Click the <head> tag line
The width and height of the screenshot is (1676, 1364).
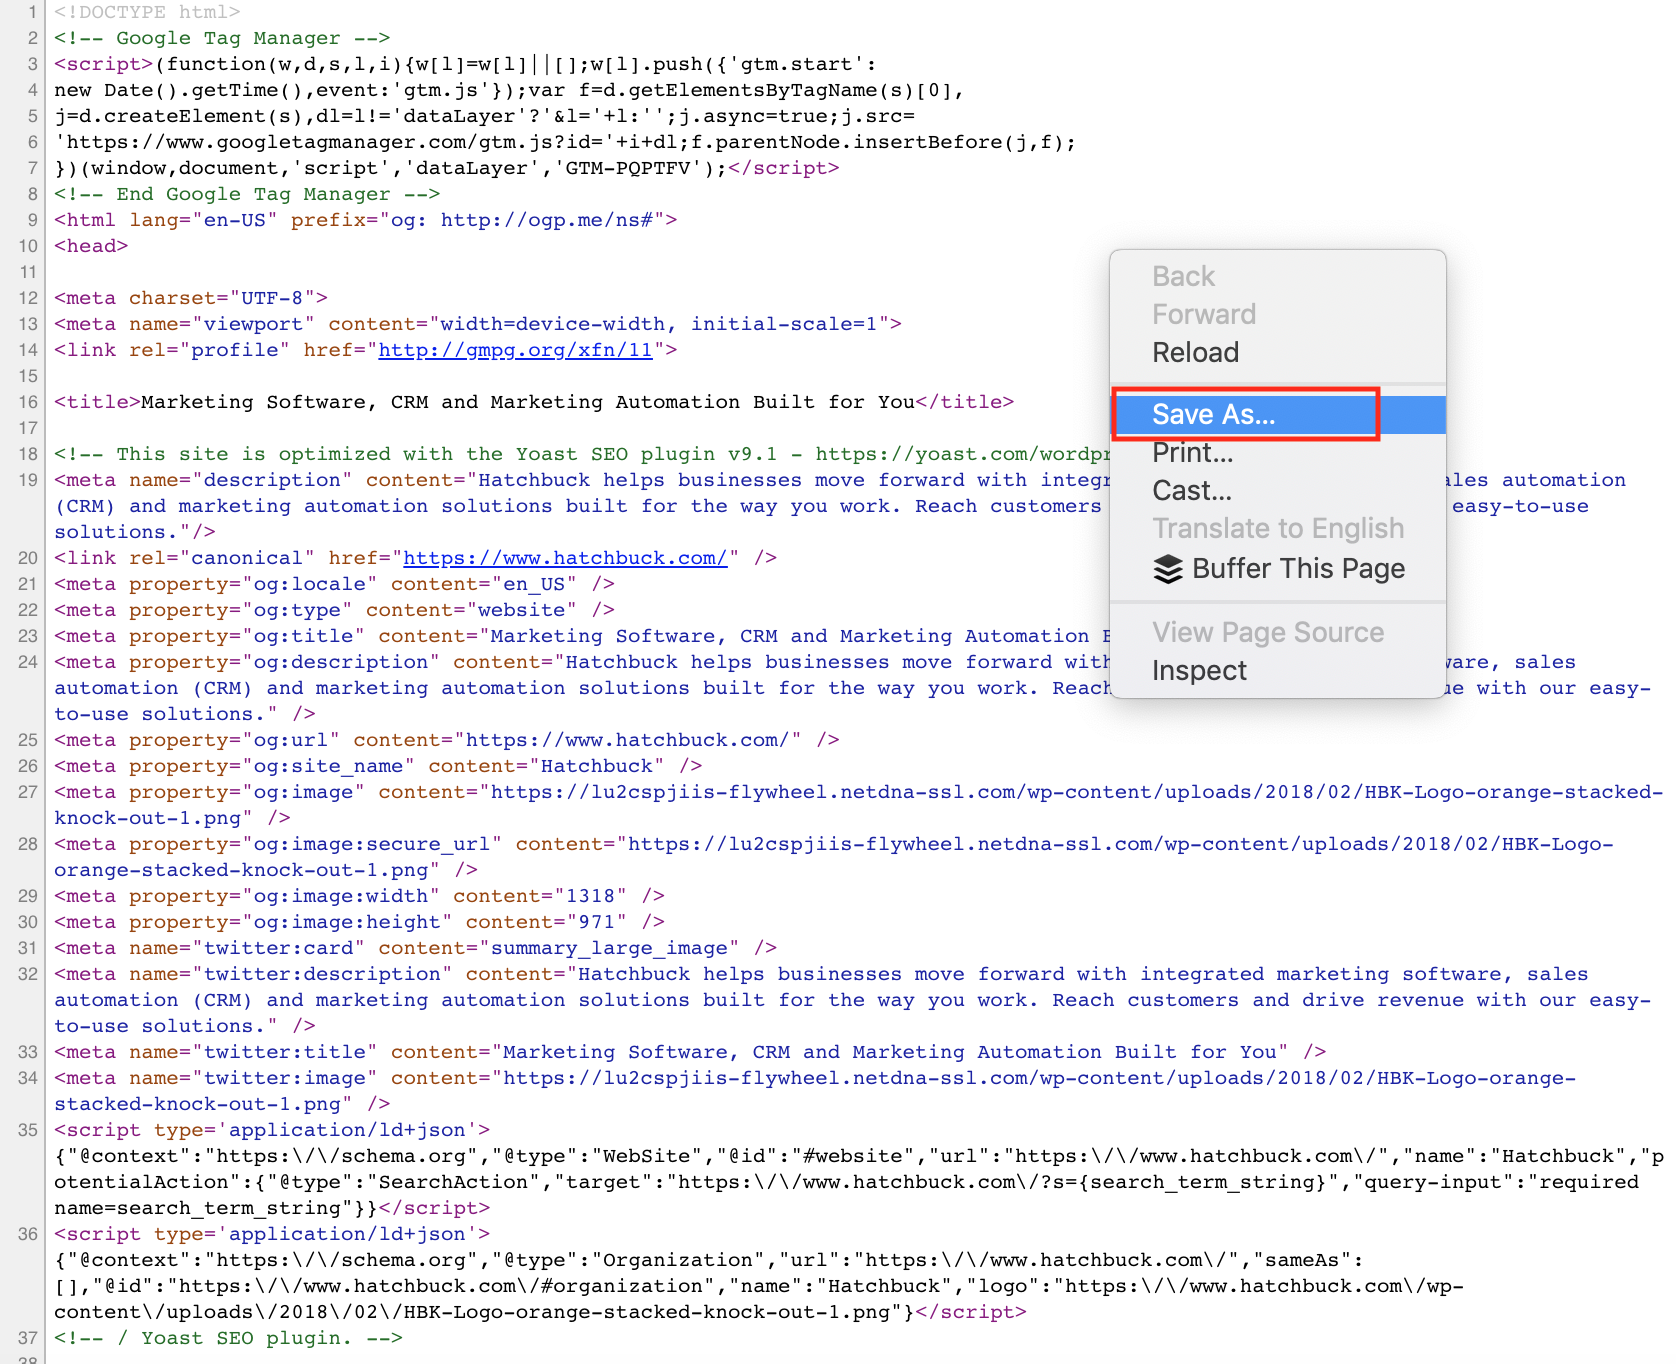coord(91,246)
